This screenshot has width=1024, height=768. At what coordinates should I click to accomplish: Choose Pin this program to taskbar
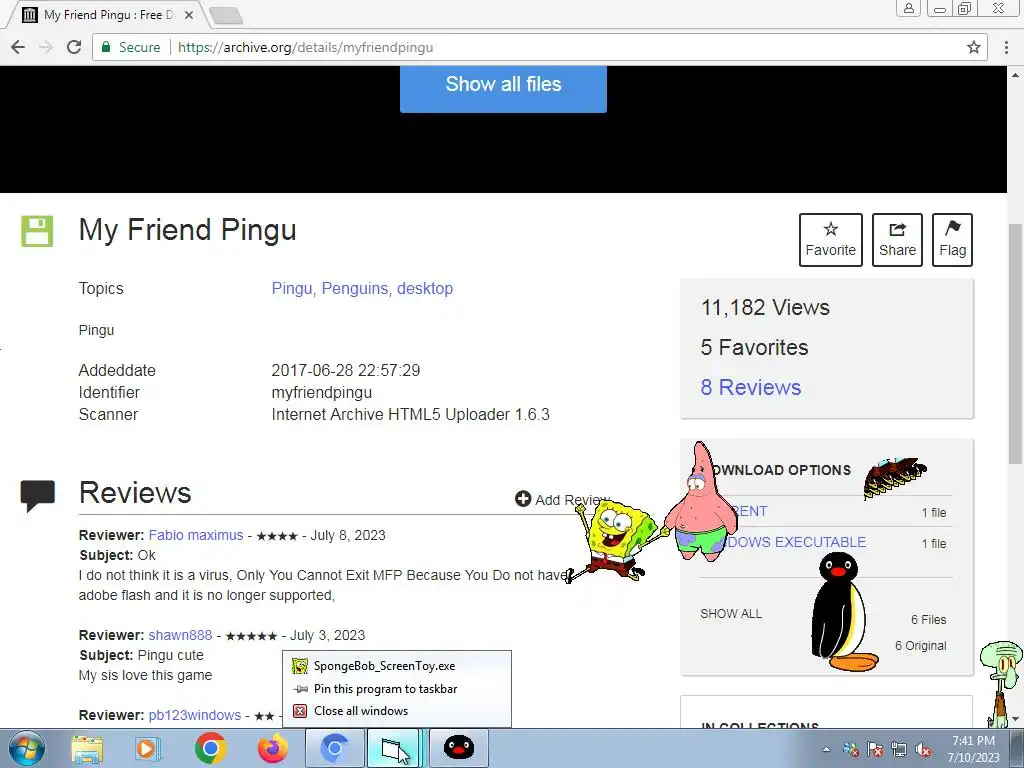click(x=397, y=688)
